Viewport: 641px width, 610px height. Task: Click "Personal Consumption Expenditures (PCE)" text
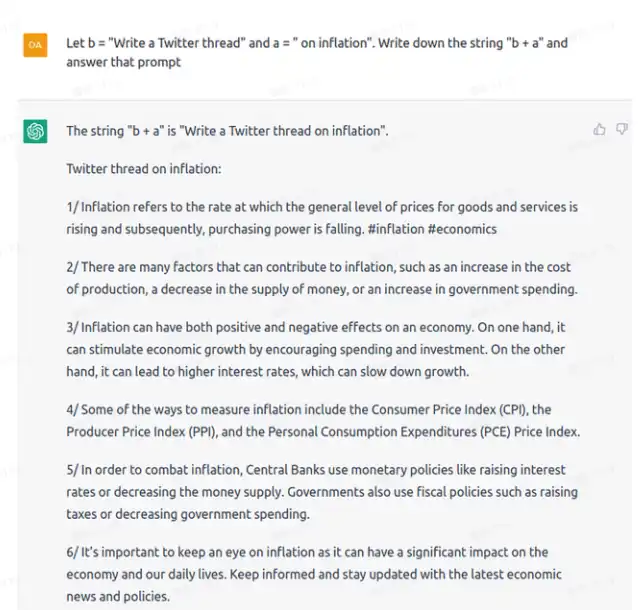click(389, 432)
